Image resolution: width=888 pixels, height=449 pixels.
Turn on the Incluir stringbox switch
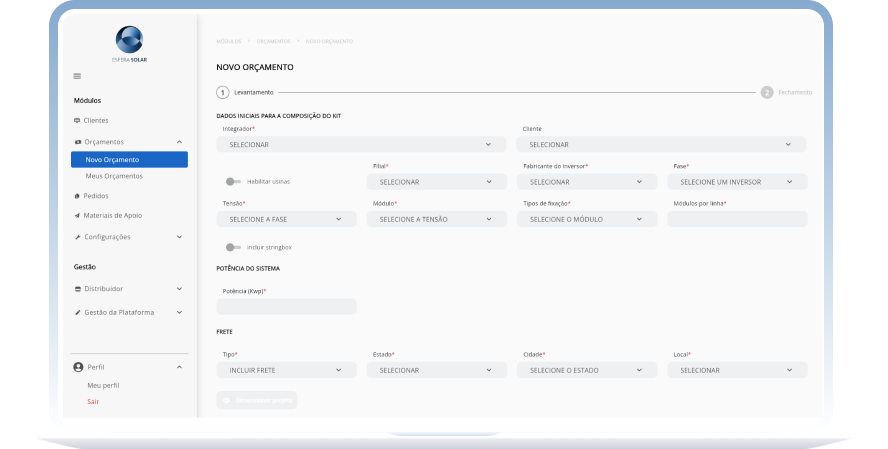(x=233, y=247)
